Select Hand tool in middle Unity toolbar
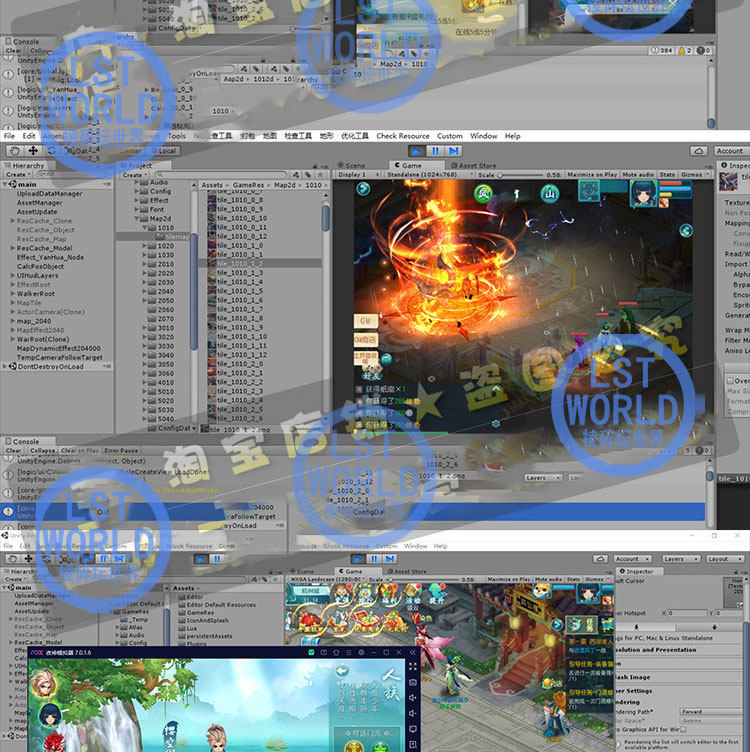Image resolution: width=750 pixels, height=752 pixels. [14, 151]
